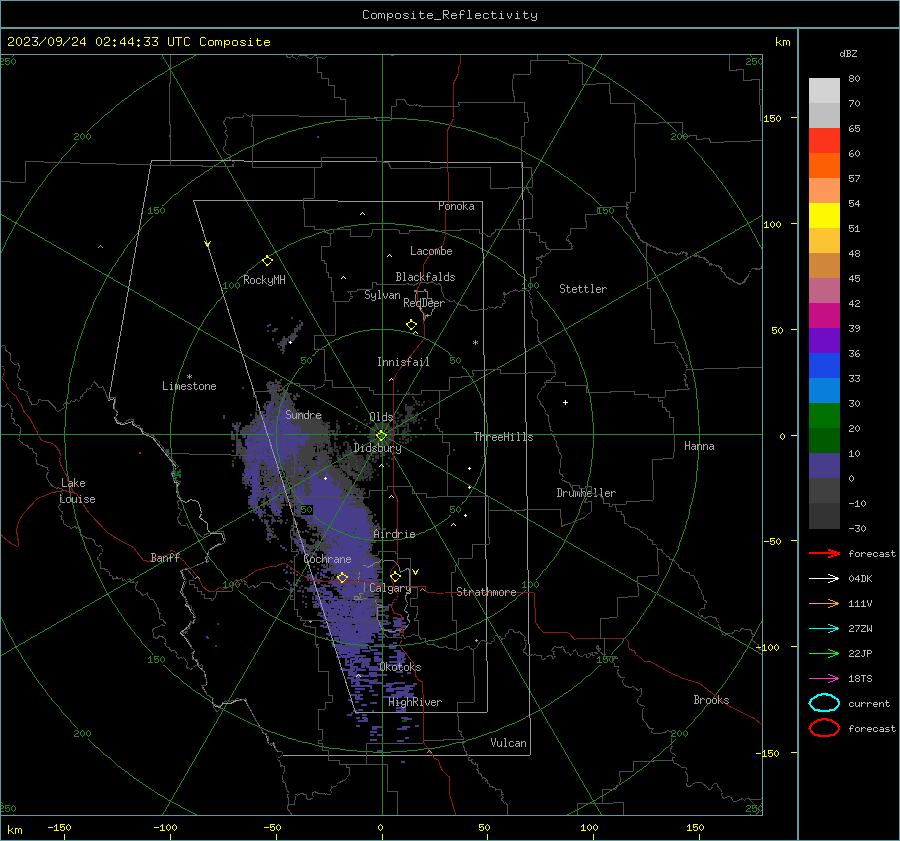Click the Okotoks label
900x841 pixels.
[400, 667]
